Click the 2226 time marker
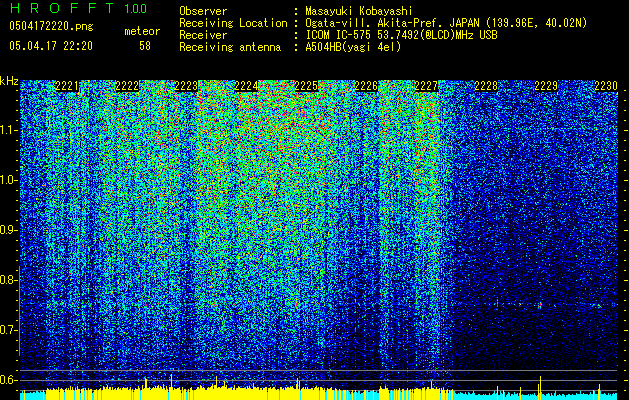 [366, 86]
